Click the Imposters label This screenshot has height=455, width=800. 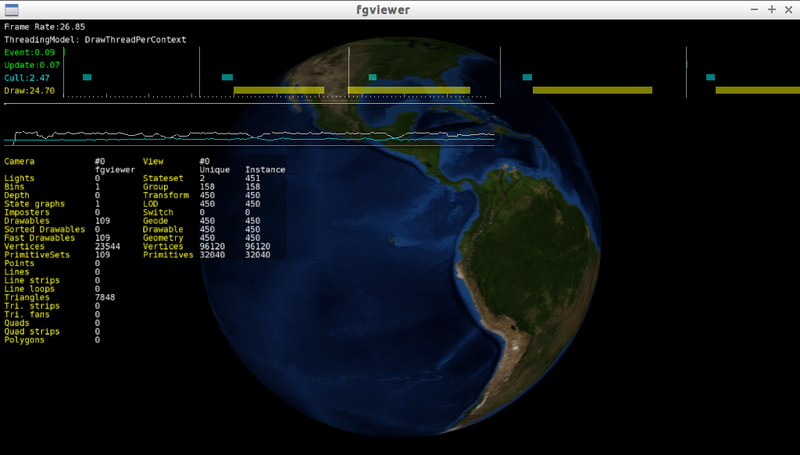27,212
